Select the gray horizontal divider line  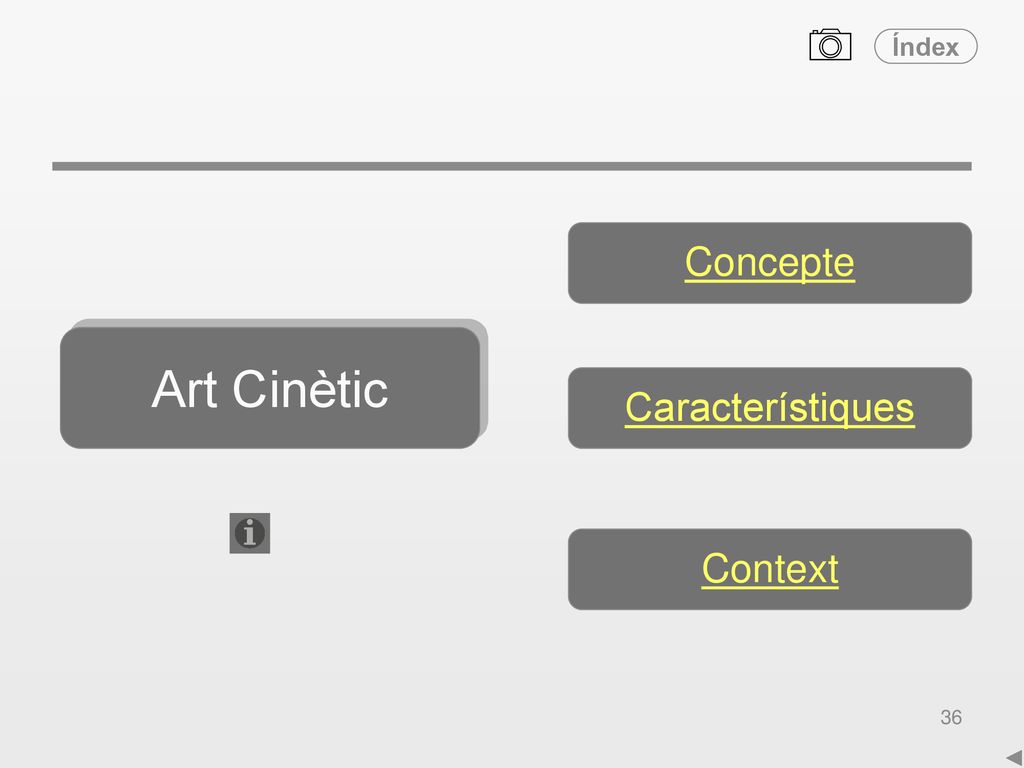tap(512, 167)
